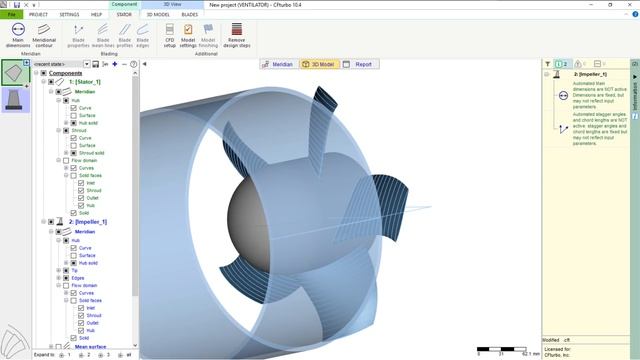Click plus icon to add tree state
Image resolution: width=640 pixels, height=360 pixels.
(x=115, y=64)
